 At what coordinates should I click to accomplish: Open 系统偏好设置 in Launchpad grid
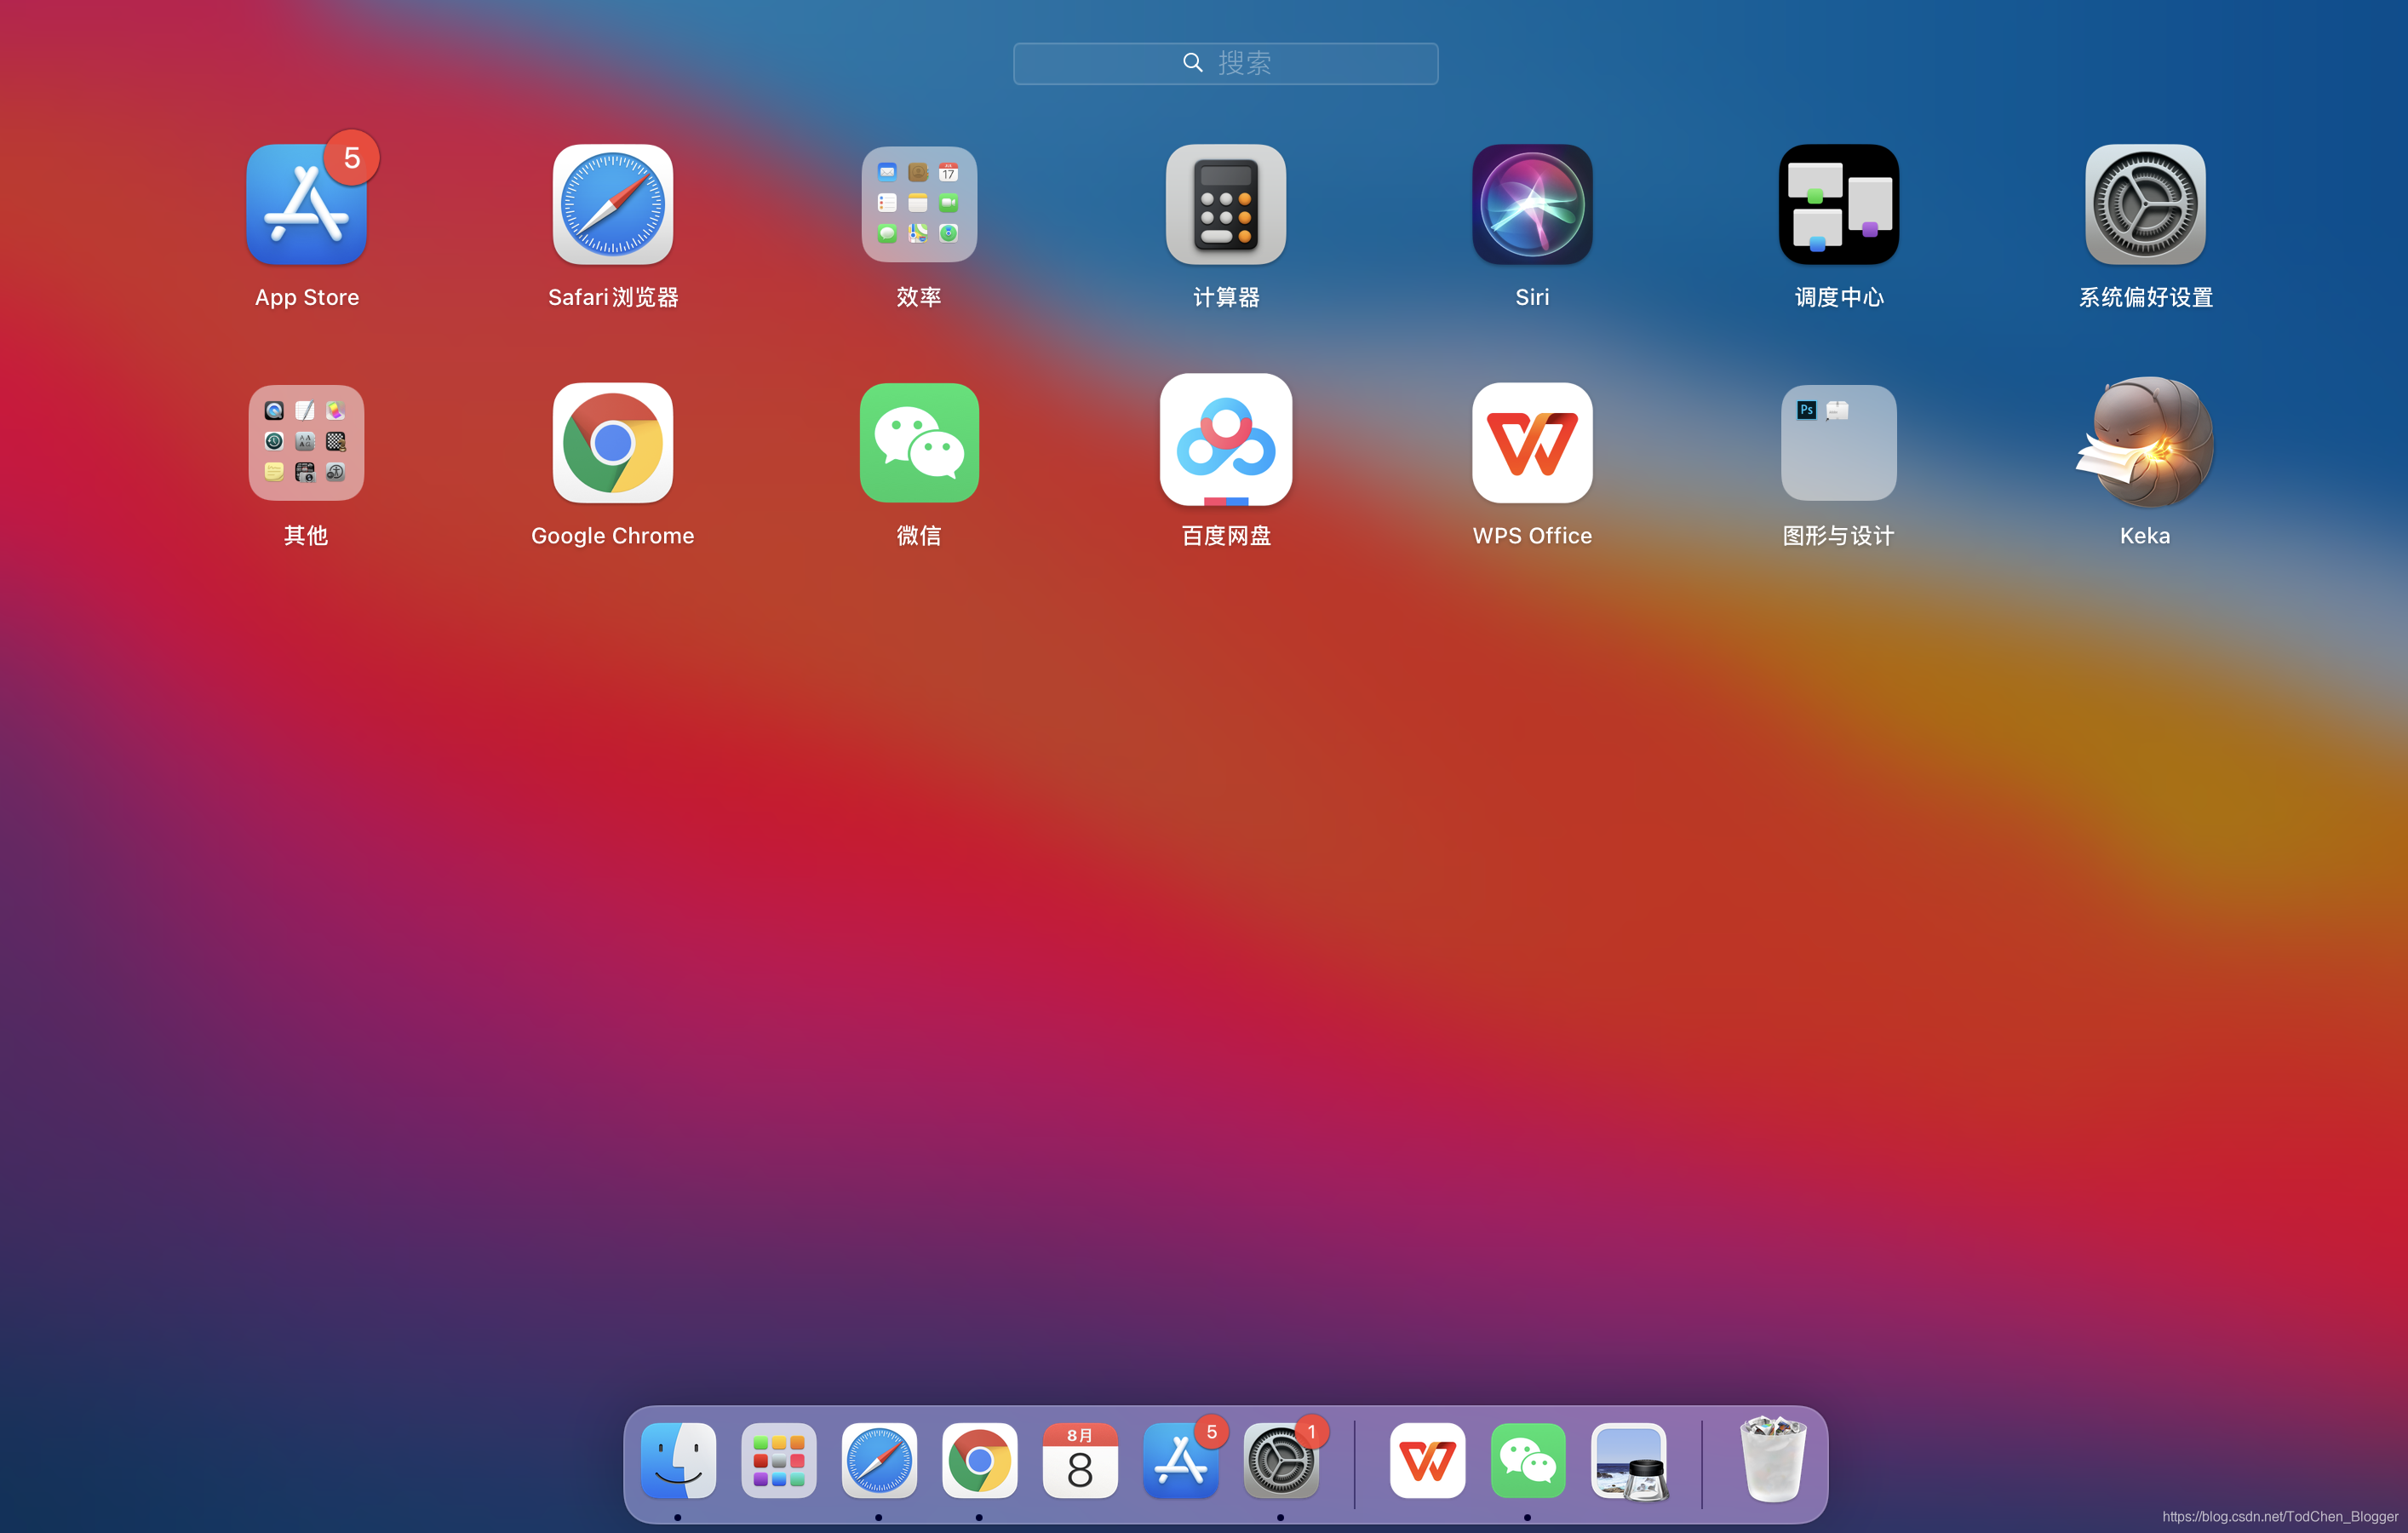point(2144,206)
